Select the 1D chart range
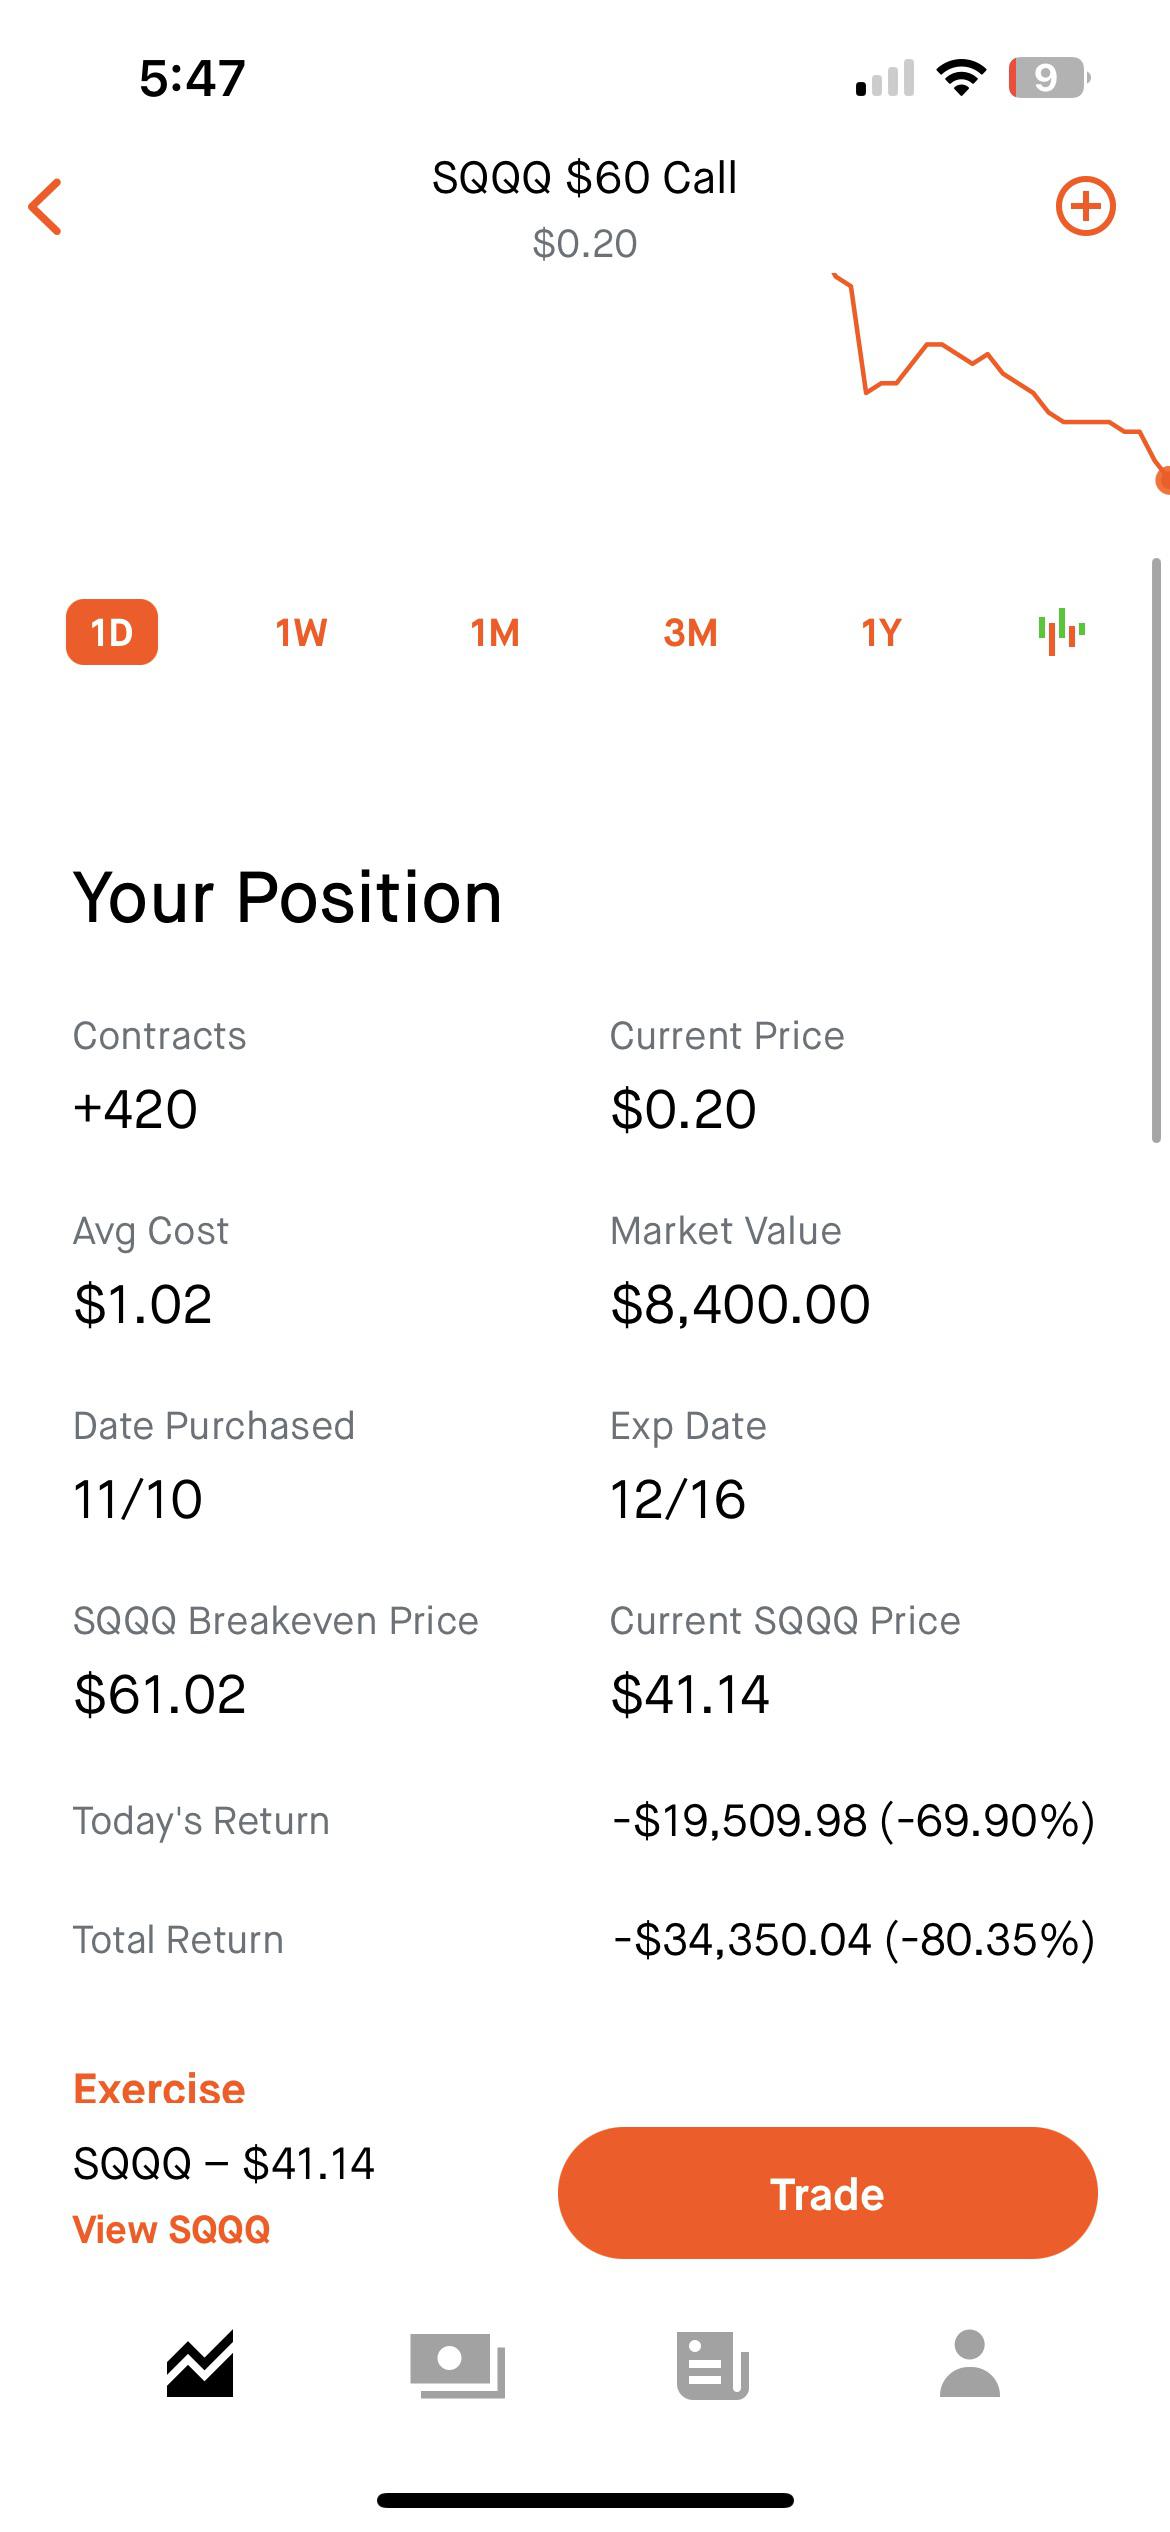Screen dimensions: 1170x2532 112,632
